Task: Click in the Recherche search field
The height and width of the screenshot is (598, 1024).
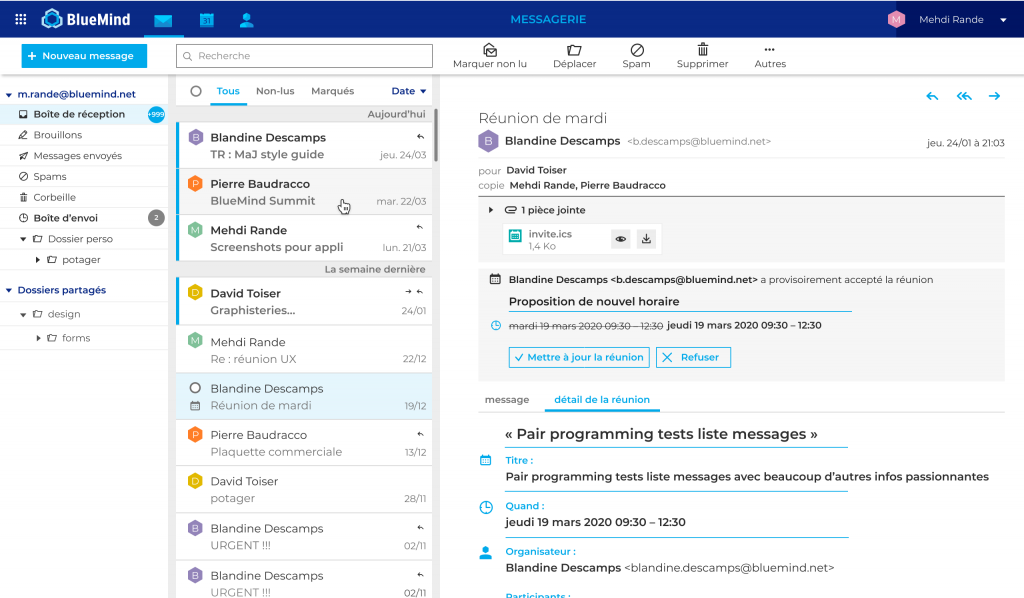Action: (305, 56)
